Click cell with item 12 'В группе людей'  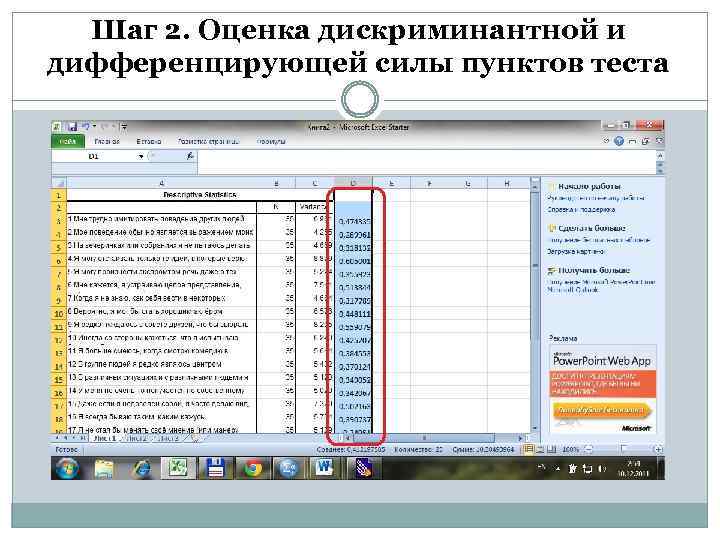tap(162, 364)
